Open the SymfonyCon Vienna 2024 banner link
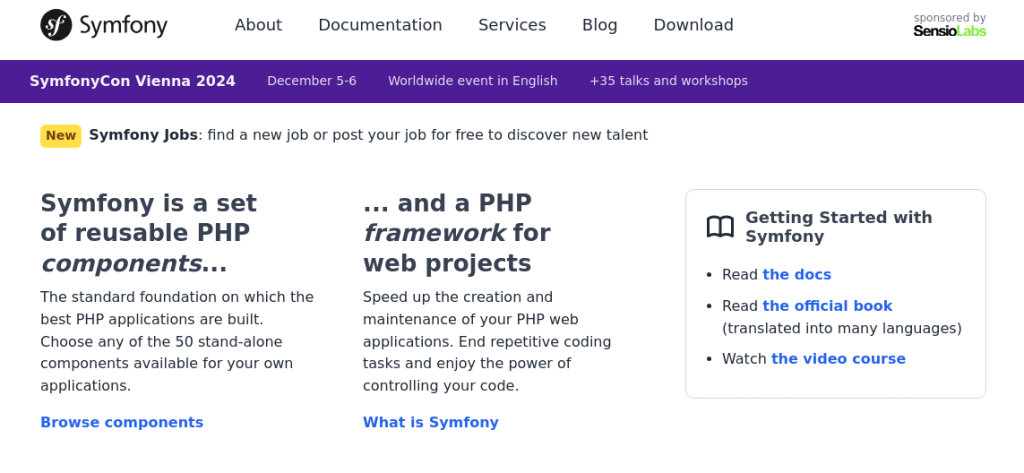Image resolution: width=1024 pixels, height=473 pixels. (x=133, y=81)
